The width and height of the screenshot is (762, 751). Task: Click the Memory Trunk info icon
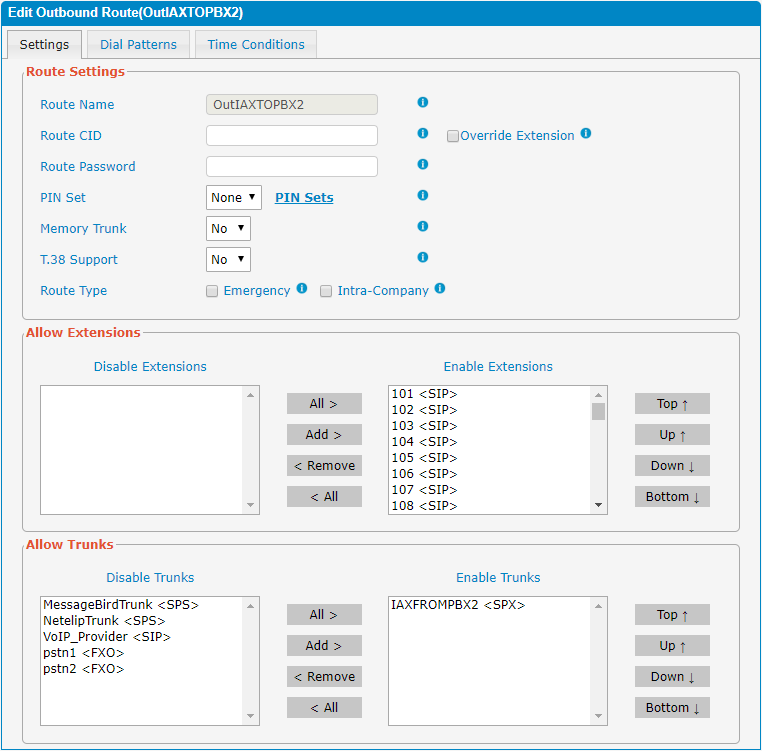(423, 227)
